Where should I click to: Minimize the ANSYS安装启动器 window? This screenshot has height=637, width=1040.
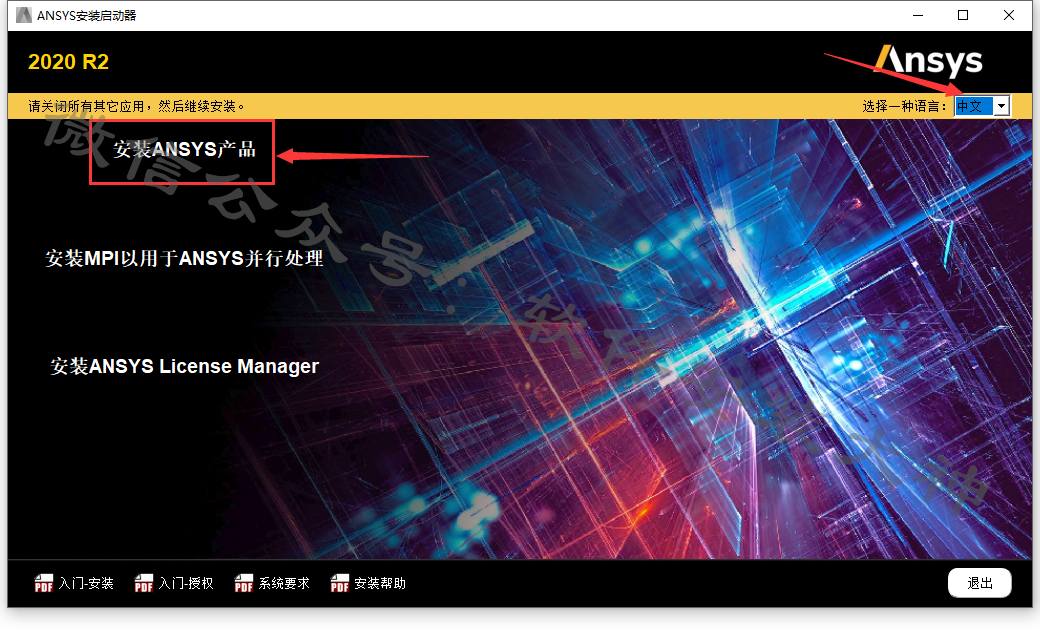918,15
